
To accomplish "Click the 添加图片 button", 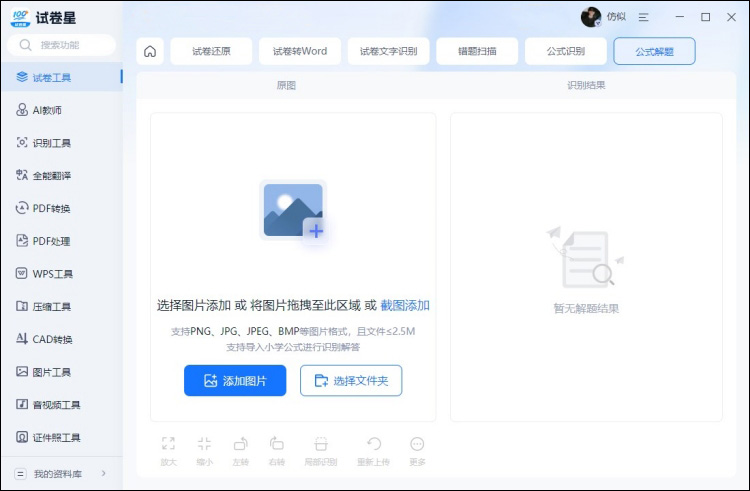I will [235, 381].
